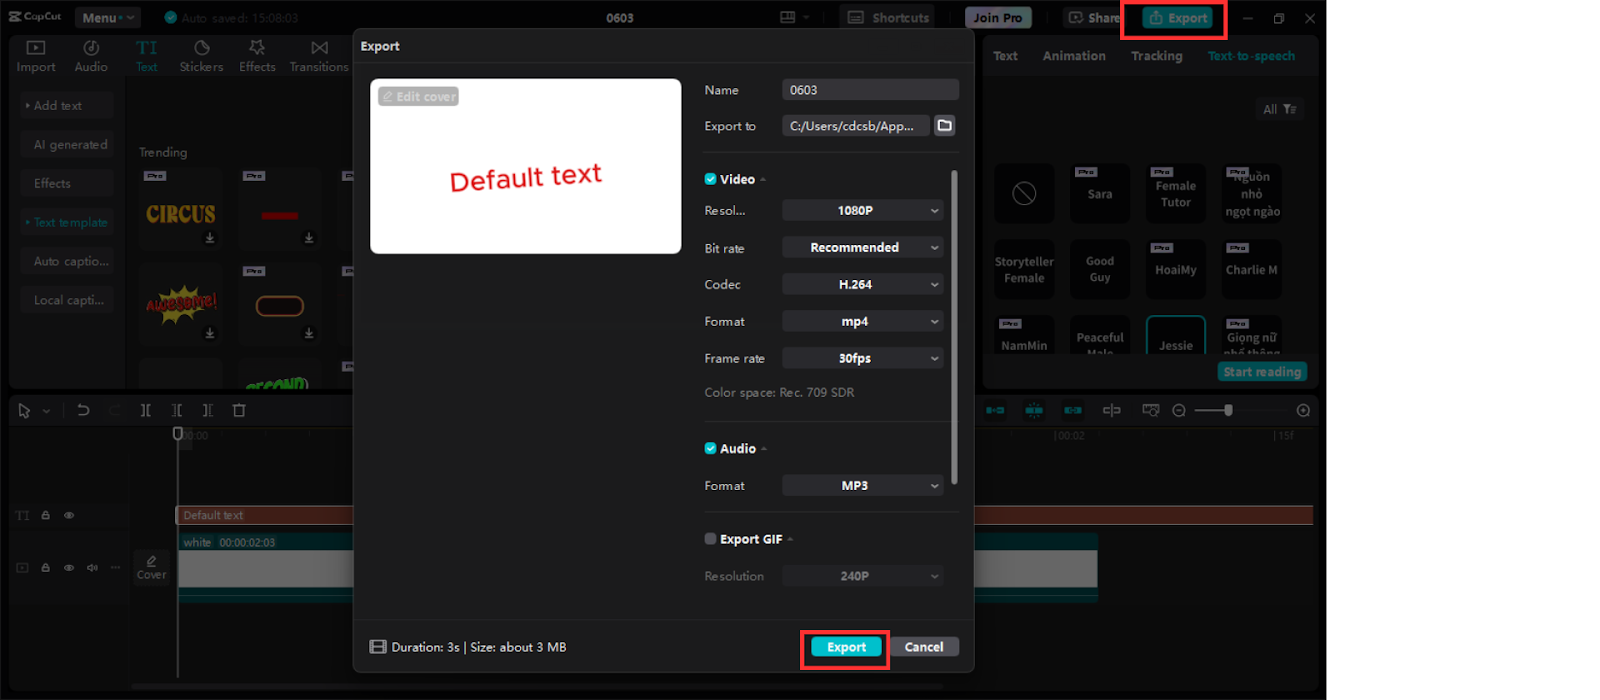Click the Cancel button
Viewport: 1600px width, 700px height.
[x=924, y=647]
